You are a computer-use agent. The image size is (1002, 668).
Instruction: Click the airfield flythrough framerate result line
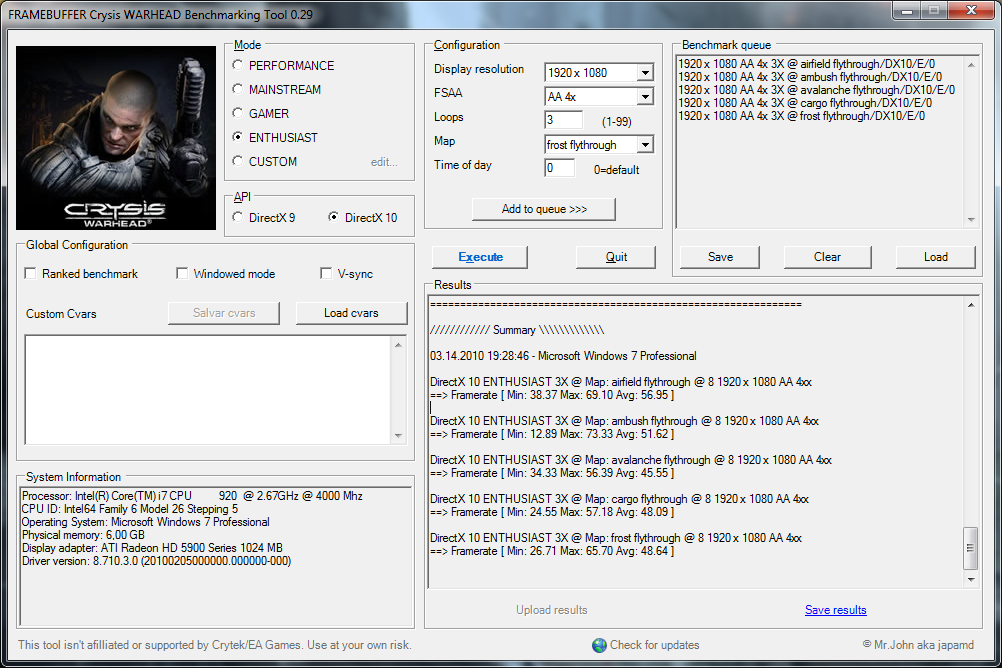point(552,395)
